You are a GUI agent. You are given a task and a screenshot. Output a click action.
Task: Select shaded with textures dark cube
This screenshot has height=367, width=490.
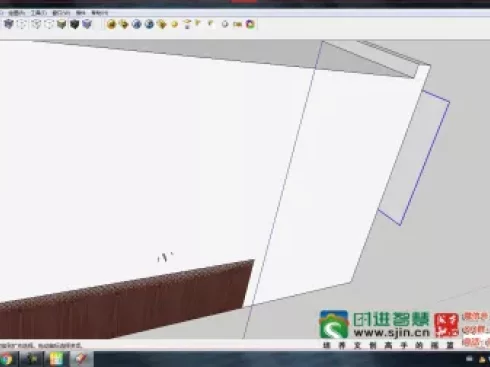click(x=74, y=24)
